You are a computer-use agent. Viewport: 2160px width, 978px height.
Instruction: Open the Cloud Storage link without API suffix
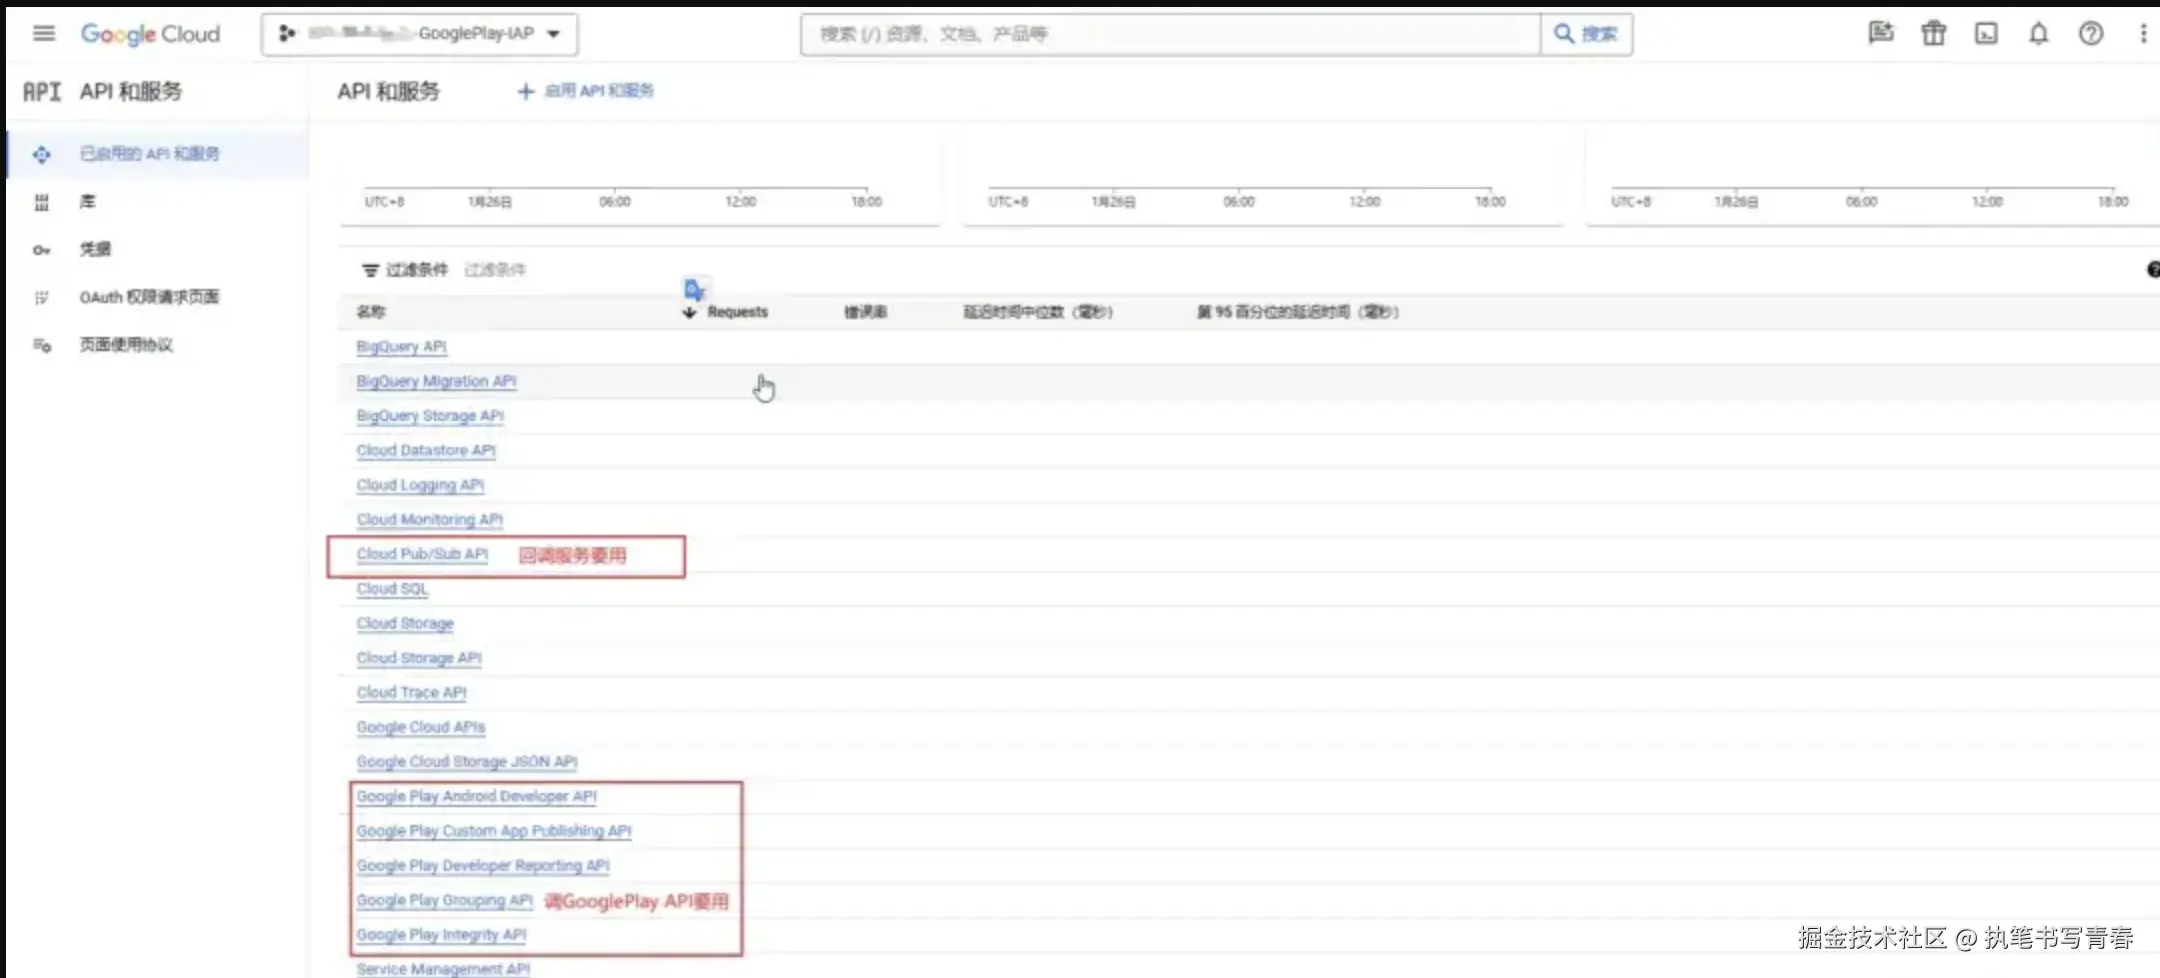(x=405, y=624)
